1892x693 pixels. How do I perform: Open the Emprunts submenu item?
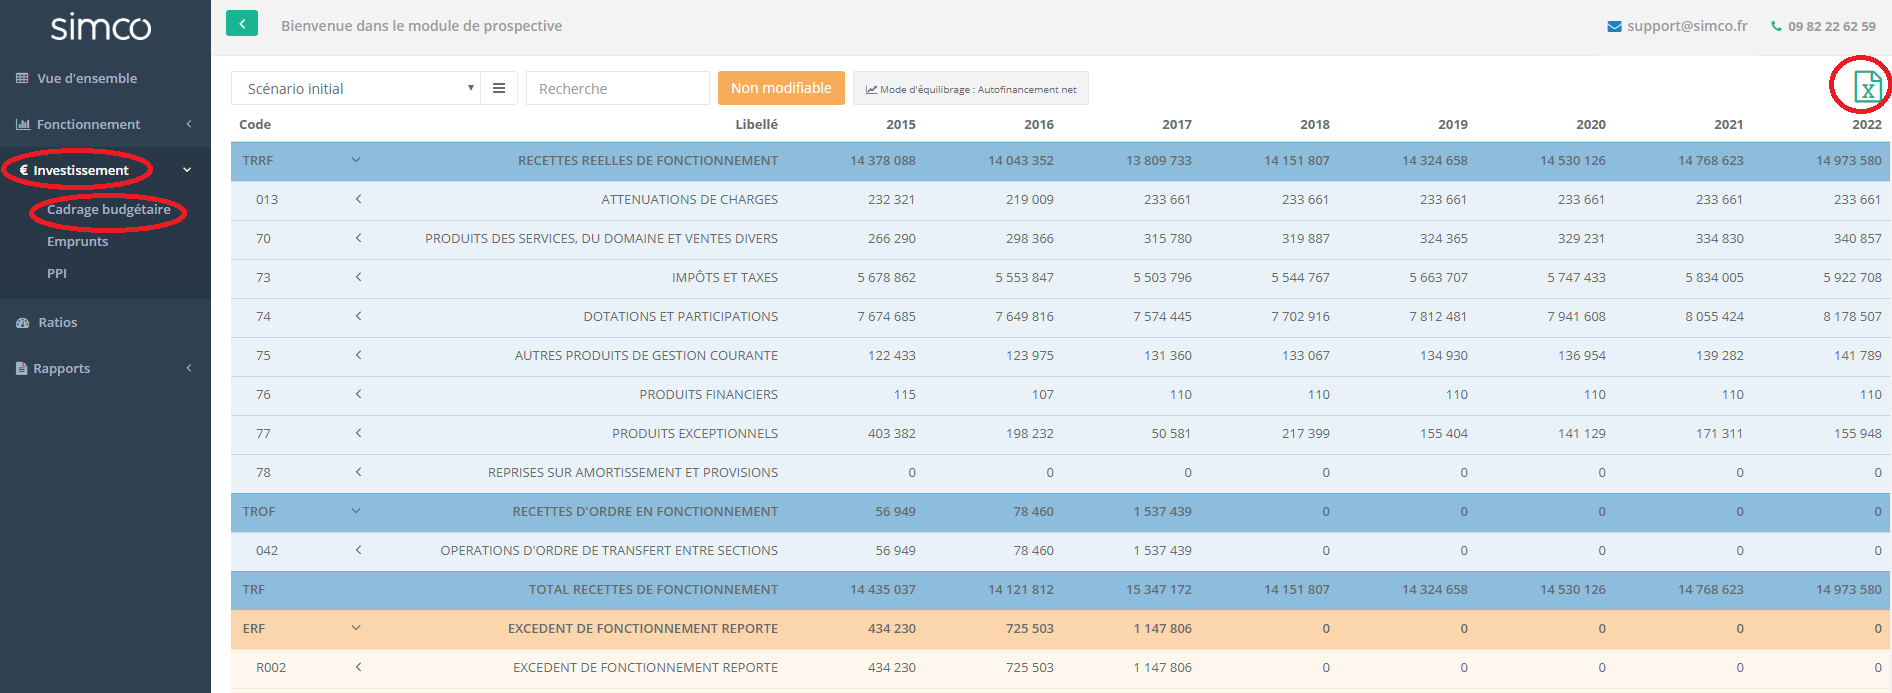click(x=77, y=242)
